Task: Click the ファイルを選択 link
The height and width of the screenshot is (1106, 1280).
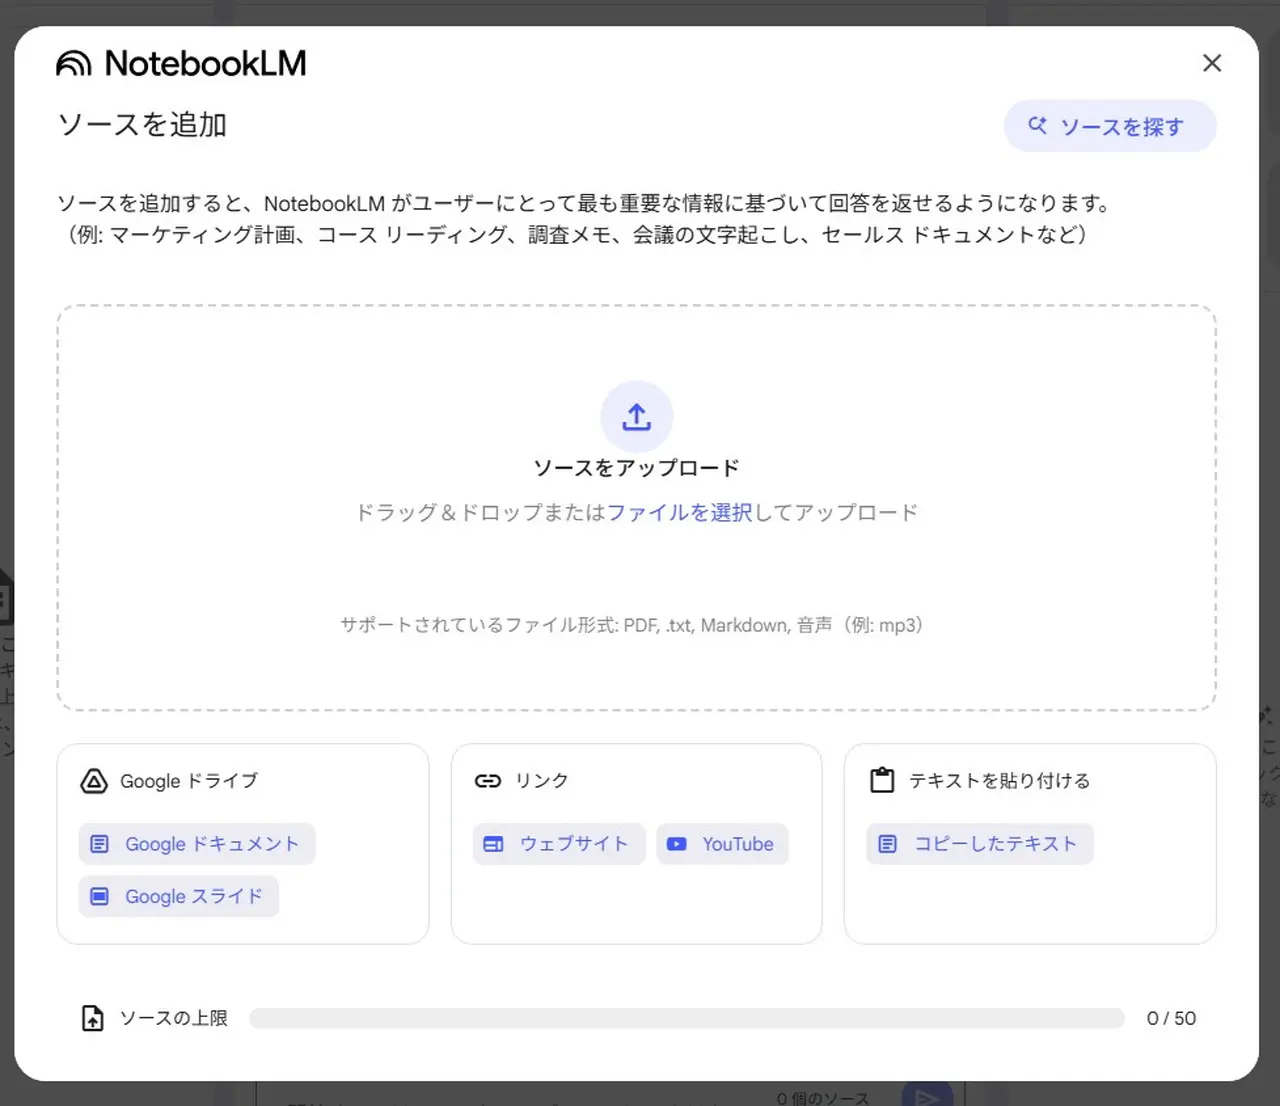Action: tap(679, 513)
